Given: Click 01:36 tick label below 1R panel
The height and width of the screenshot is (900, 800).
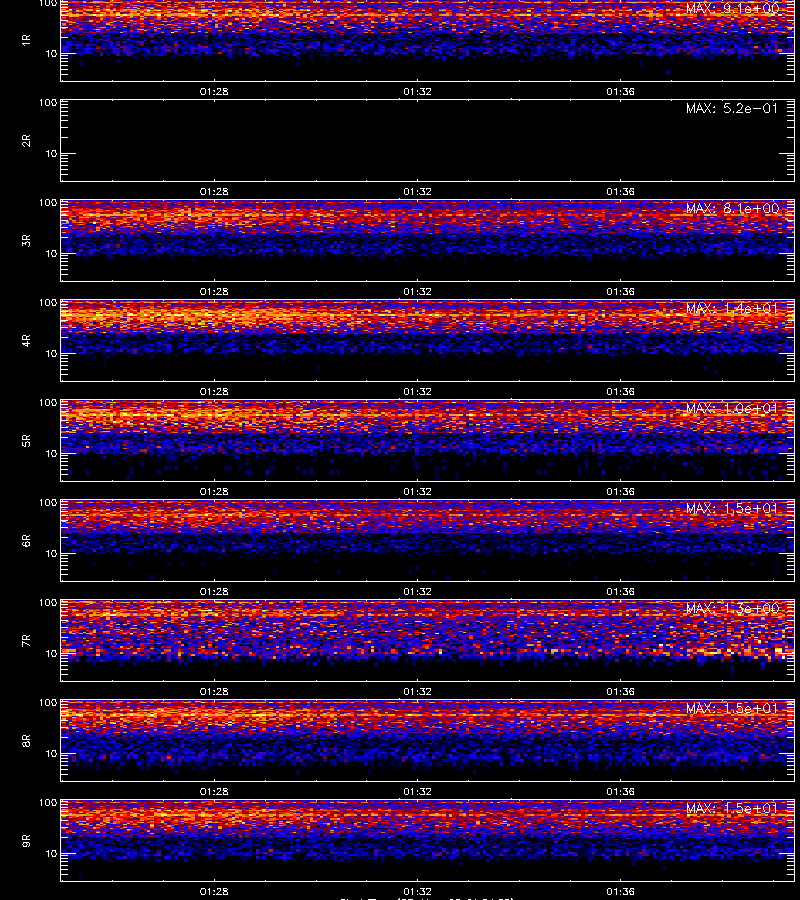Looking at the screenshot, I should [620, 91].
